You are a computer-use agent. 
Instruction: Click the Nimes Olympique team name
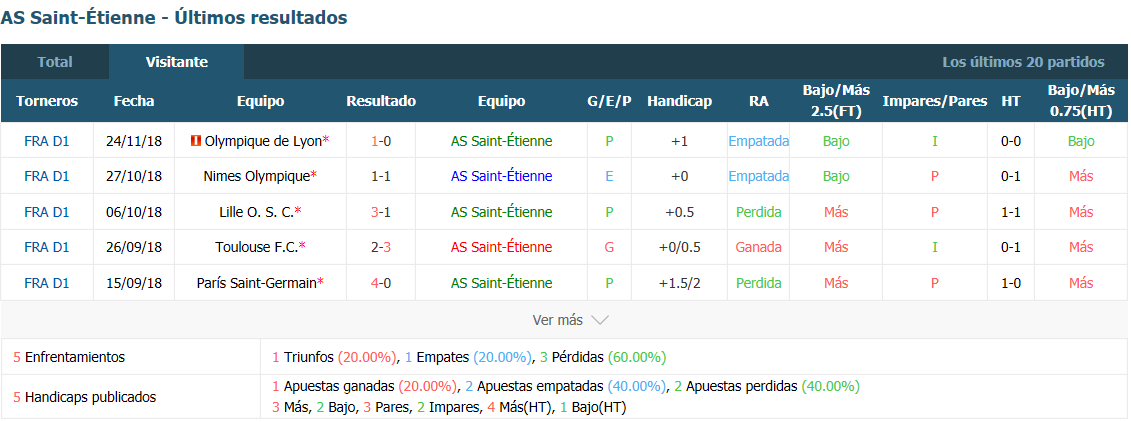point(257,176)
